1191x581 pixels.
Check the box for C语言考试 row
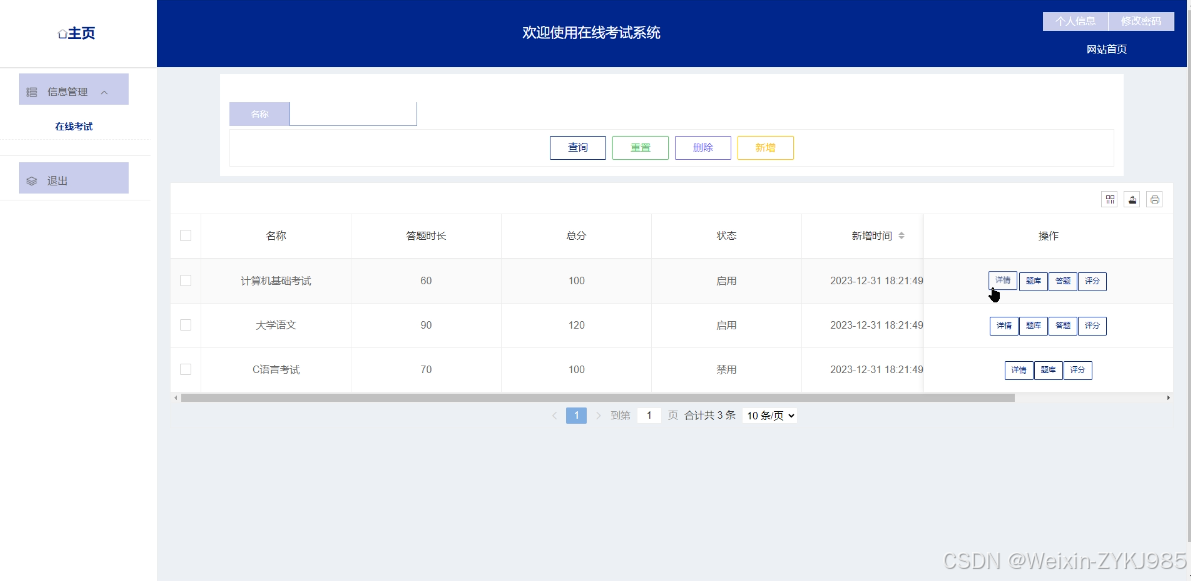click(185, 369)
